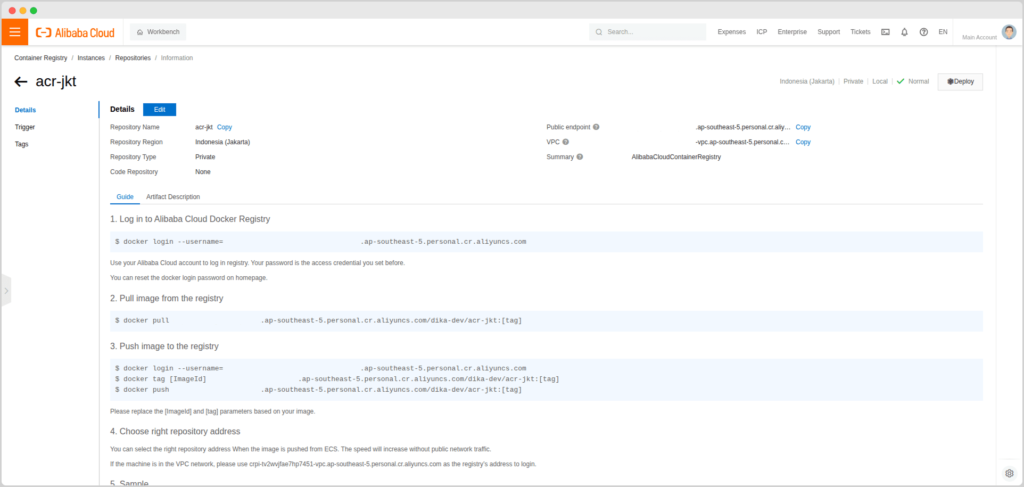
Task: Click the Summary help icon
Action: [x=580, y=157]
